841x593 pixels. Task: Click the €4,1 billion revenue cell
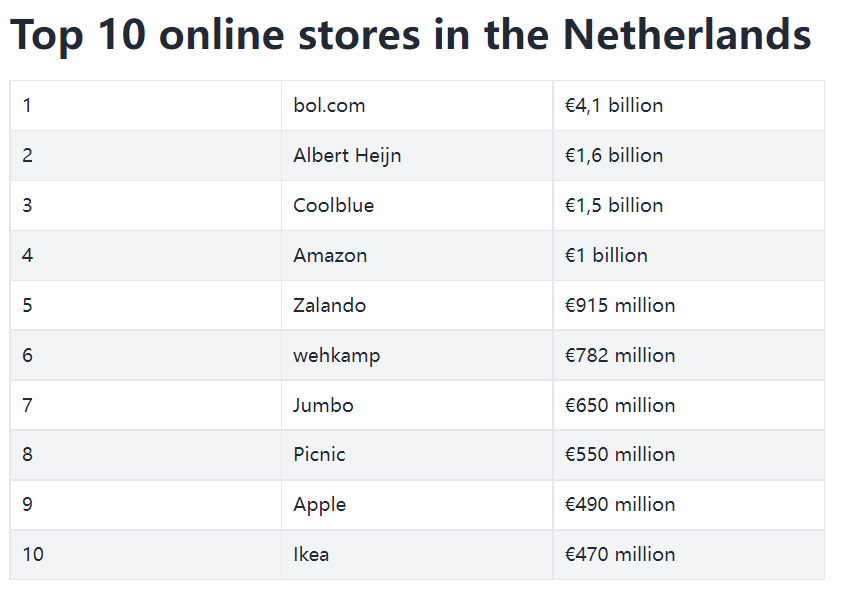(x=613, y=106)
